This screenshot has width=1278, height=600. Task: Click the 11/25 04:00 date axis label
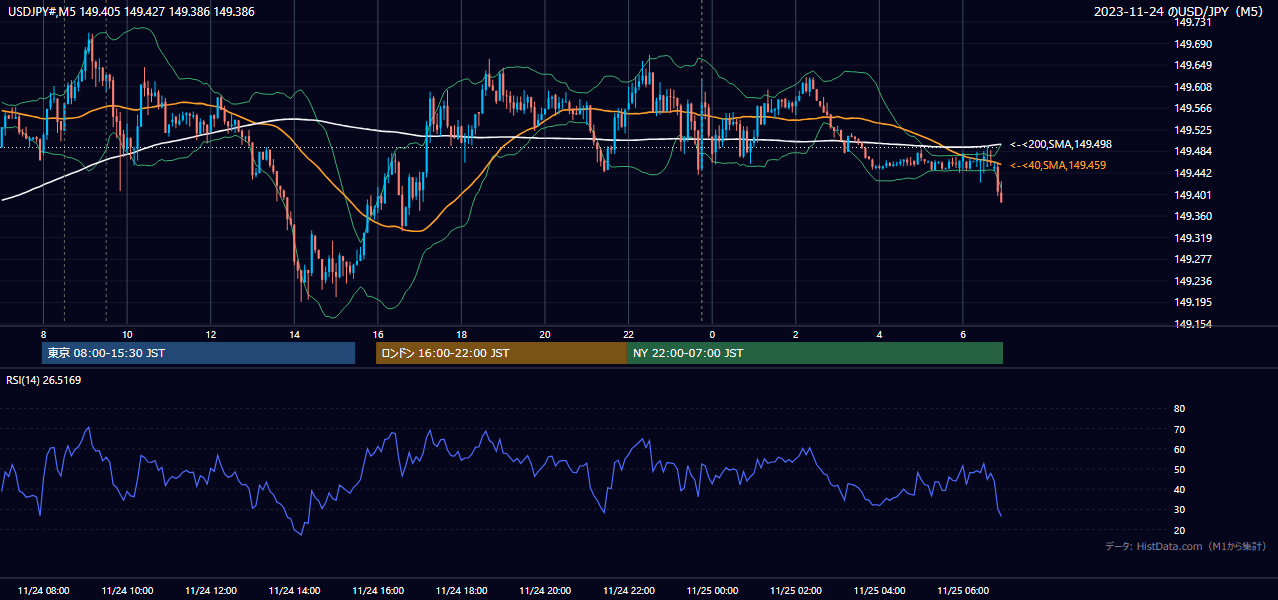point(880,590)
